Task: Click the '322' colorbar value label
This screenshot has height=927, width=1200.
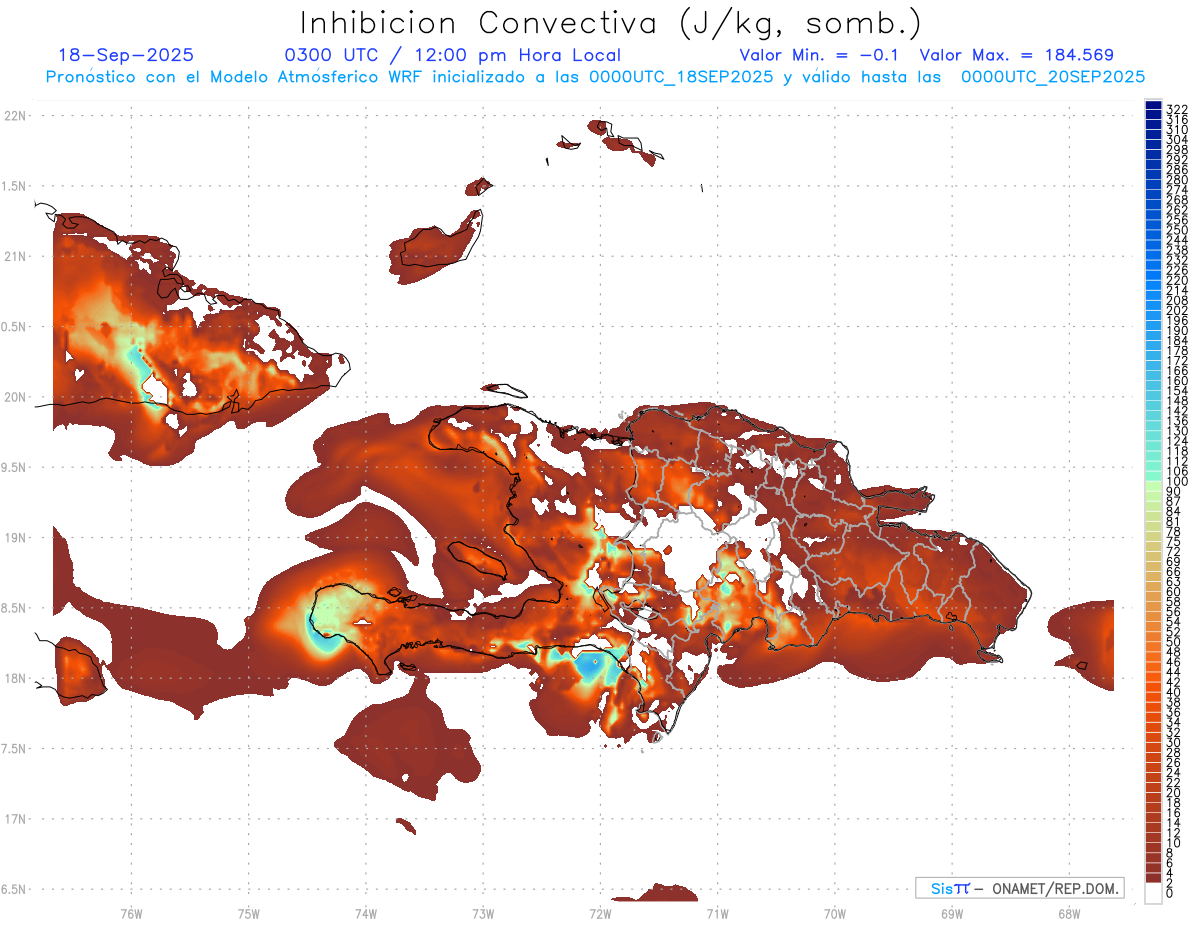Action: (x=1177, y=109)
